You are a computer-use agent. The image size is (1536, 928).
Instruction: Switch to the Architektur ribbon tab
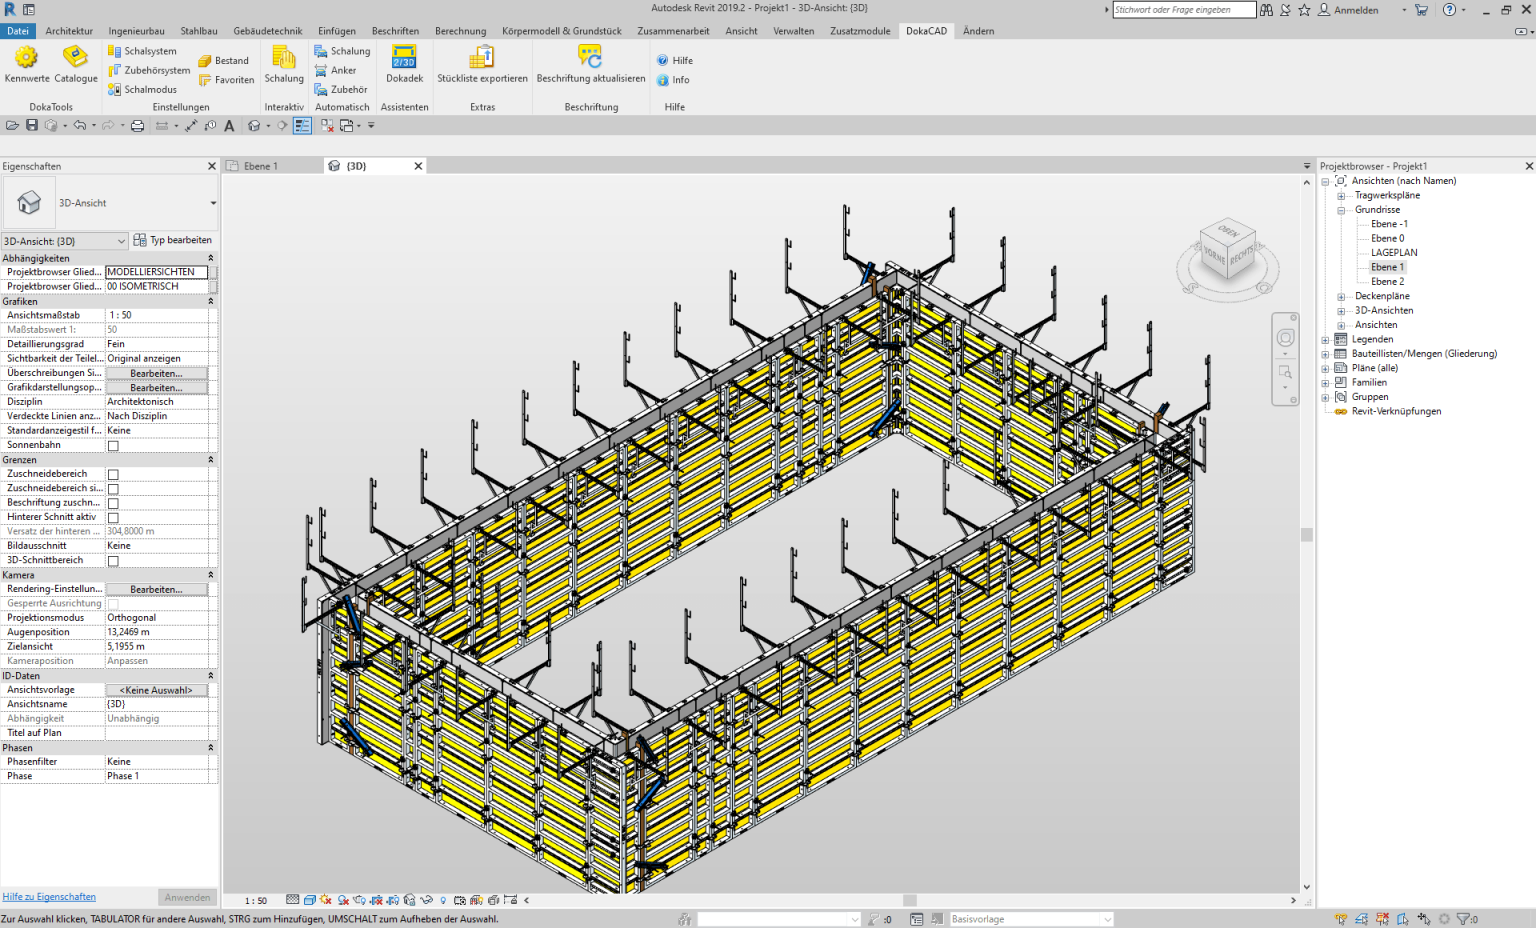[x=69, y=31]
